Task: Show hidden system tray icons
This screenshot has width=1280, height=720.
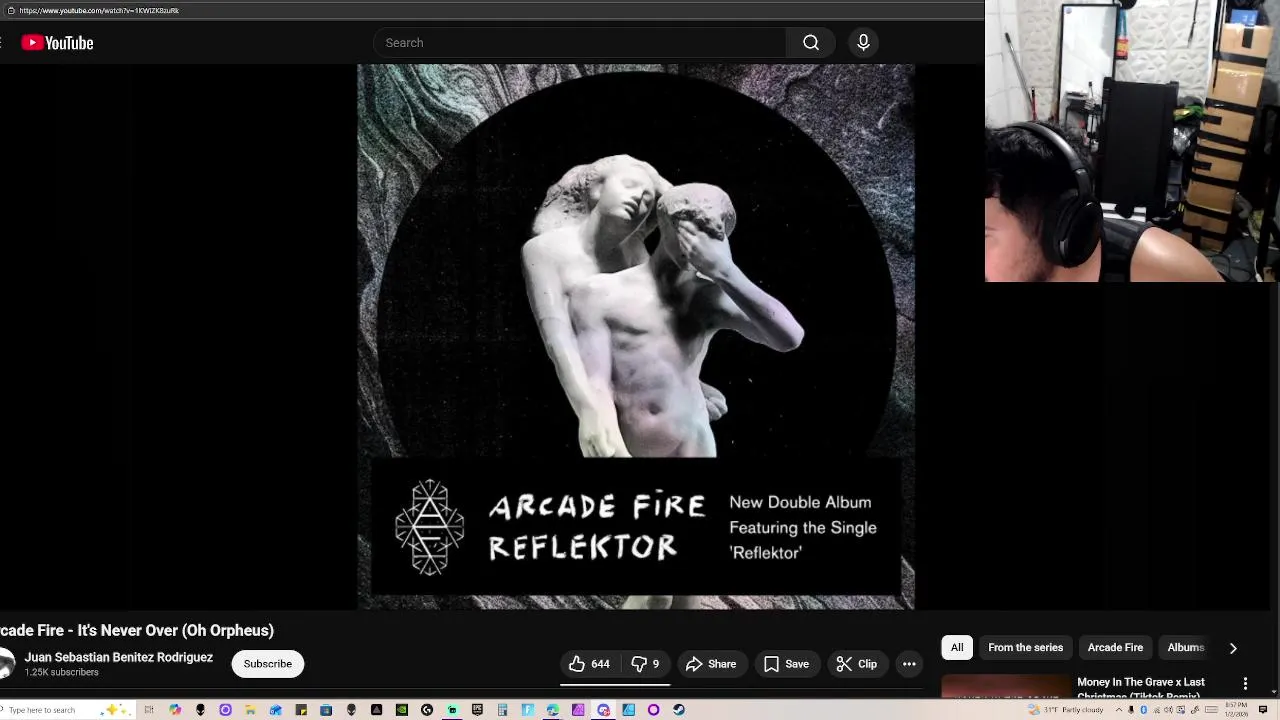Action: pos(1119,710)
